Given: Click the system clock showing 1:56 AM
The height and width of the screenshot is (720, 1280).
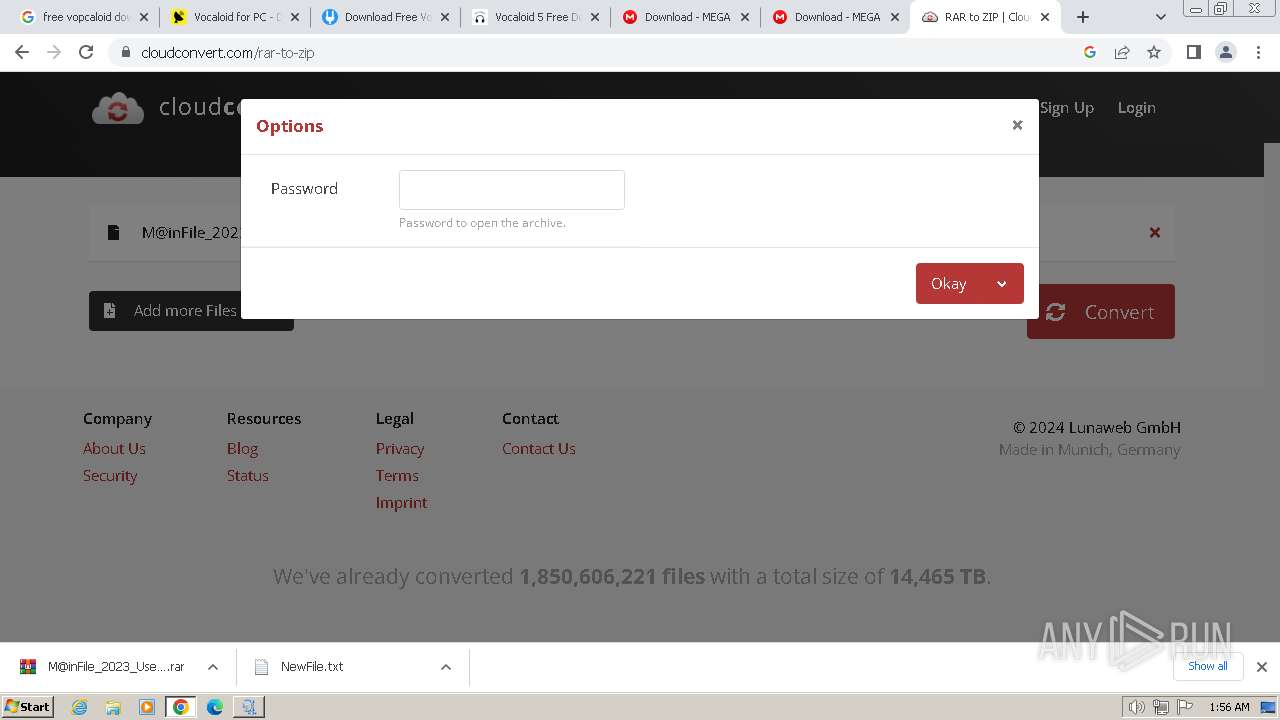Looking at the screenshot, I should pos(1229,707).
